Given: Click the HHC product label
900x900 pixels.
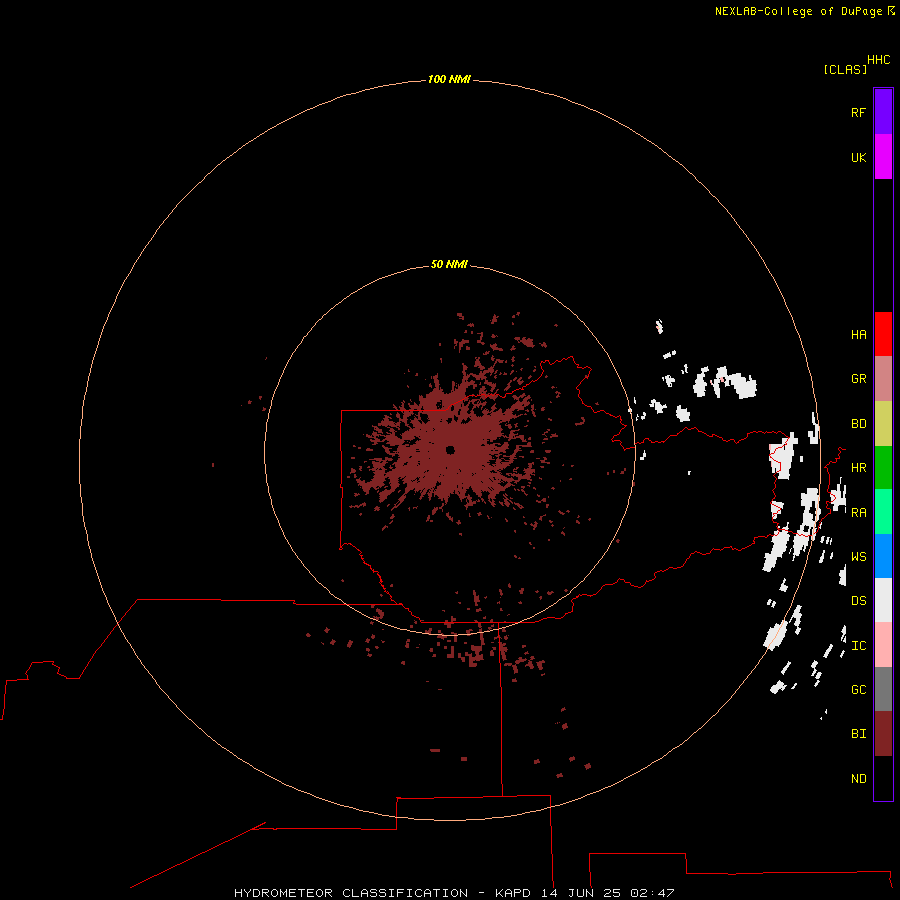Looking at the screenshot, I should 878,60.
